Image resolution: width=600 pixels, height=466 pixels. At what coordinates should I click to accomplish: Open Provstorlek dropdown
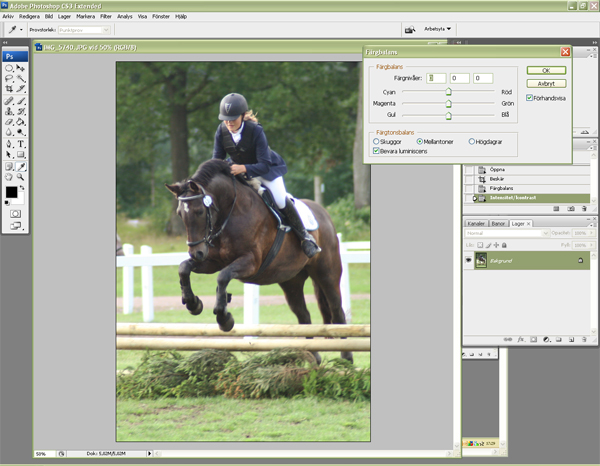84,30
